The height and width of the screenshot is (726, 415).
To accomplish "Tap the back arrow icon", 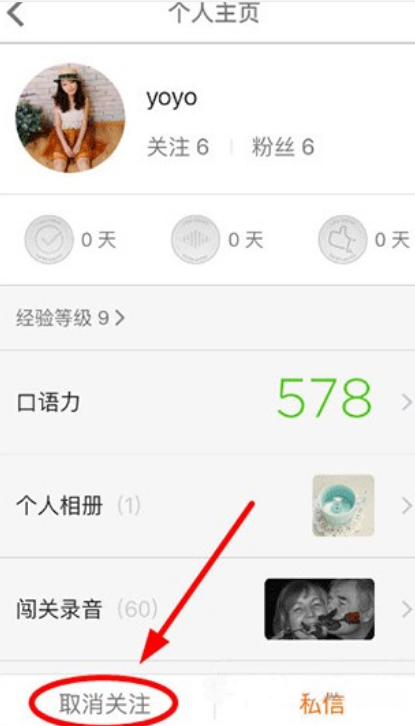I will pyautogui.click(x=15, y=14).
